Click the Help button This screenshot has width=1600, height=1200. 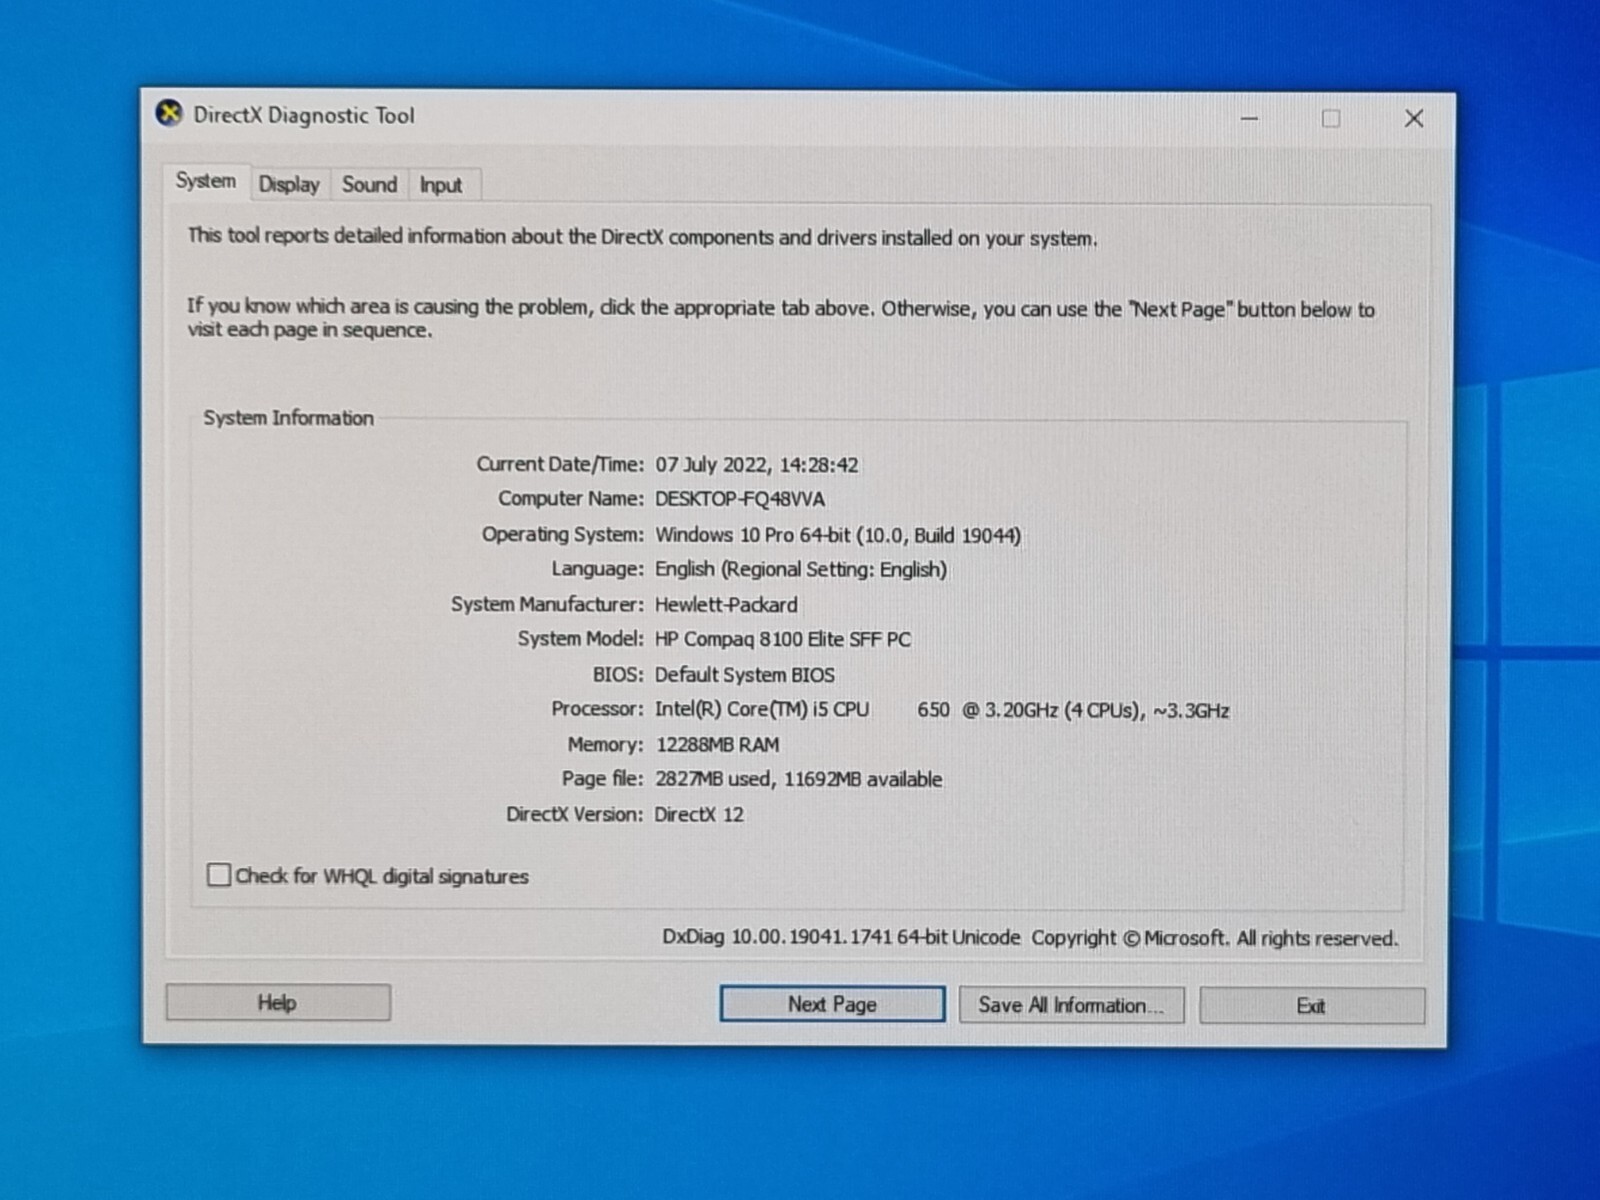[x=278, y=1003]
